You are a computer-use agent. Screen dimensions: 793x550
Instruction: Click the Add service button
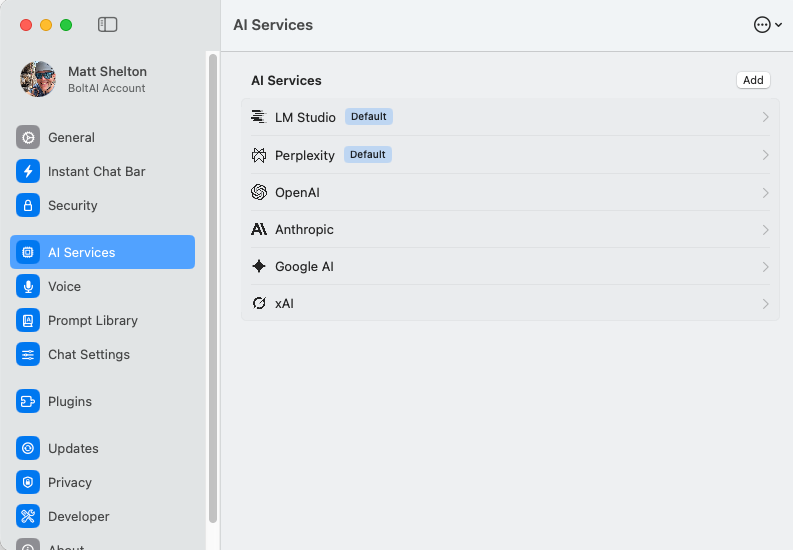coord(753,80)
